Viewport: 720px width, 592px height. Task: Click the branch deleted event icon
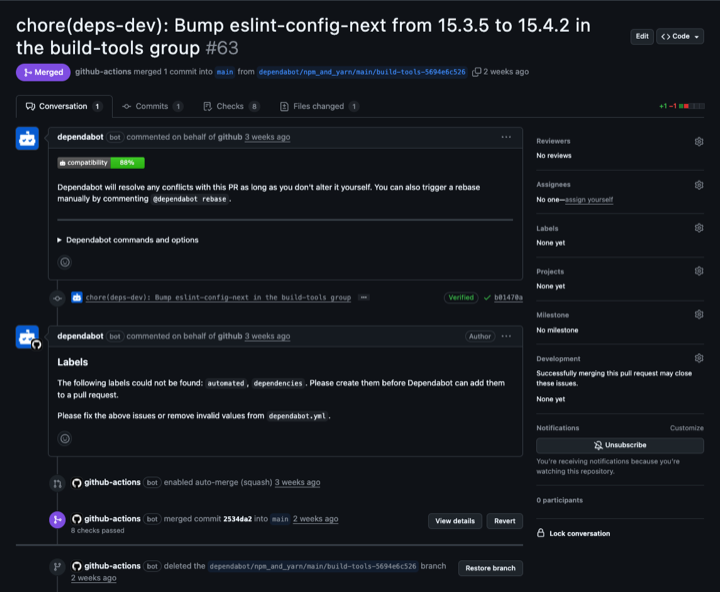57,567
